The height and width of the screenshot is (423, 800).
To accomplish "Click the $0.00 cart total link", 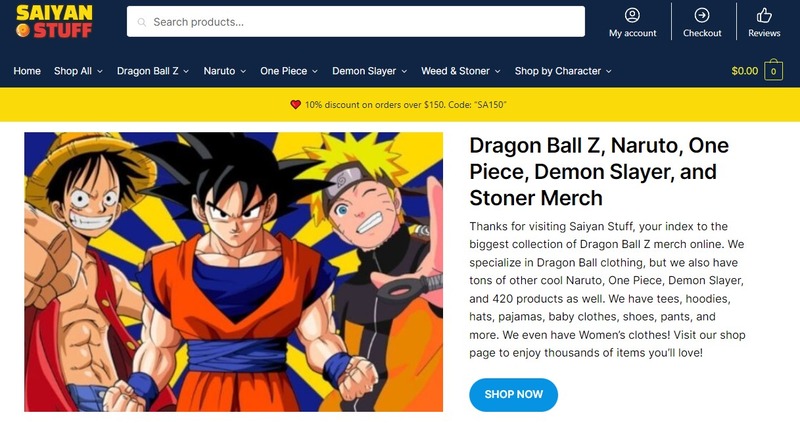I will pos(744,71).
